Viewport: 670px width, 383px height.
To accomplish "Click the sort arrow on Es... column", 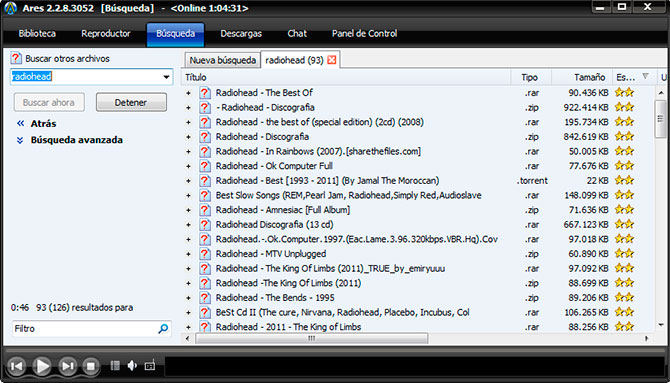I will coord(645,77).
